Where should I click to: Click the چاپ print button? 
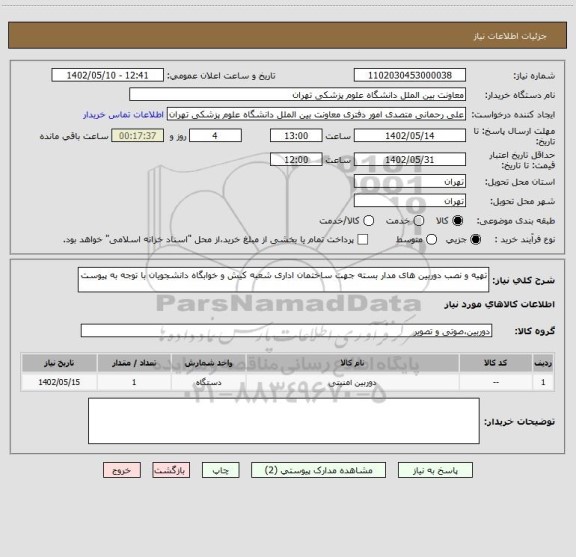click(x=220, y=470)
